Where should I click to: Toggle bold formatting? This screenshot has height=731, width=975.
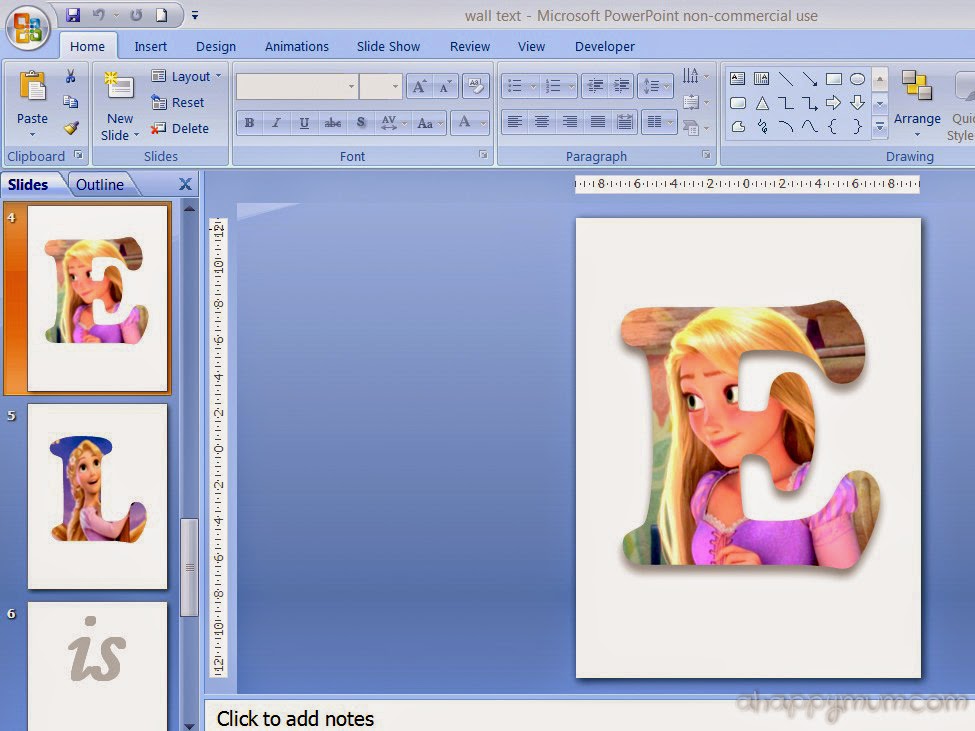(249, 123)
